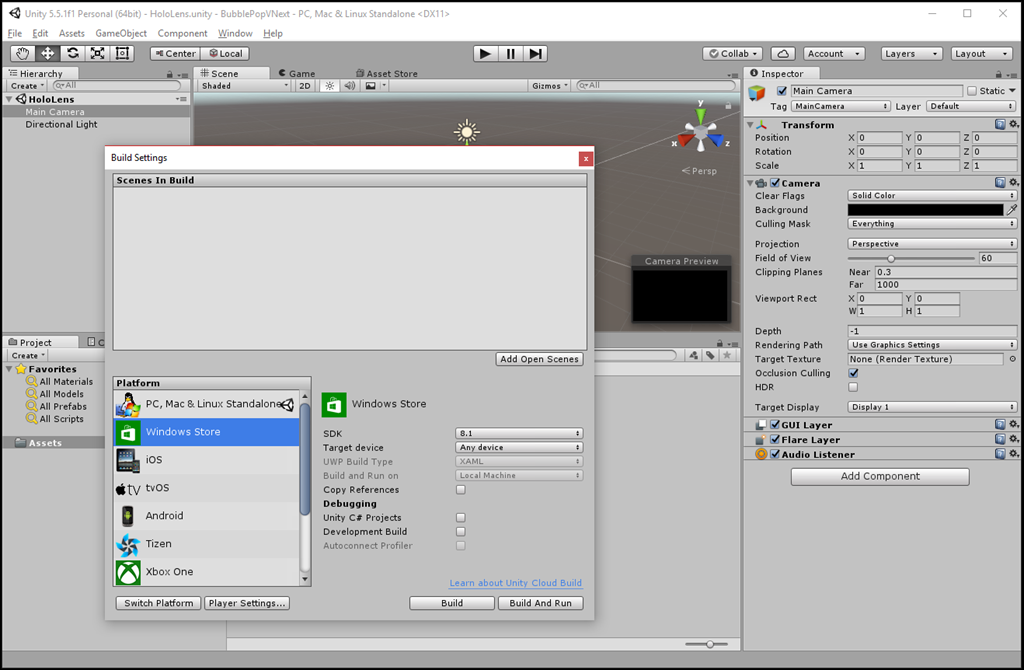Screen dimensions: 1024x670
Task: Select the Scale tool in toolbar
Action: pyautogui.click(x=97, y=54)
